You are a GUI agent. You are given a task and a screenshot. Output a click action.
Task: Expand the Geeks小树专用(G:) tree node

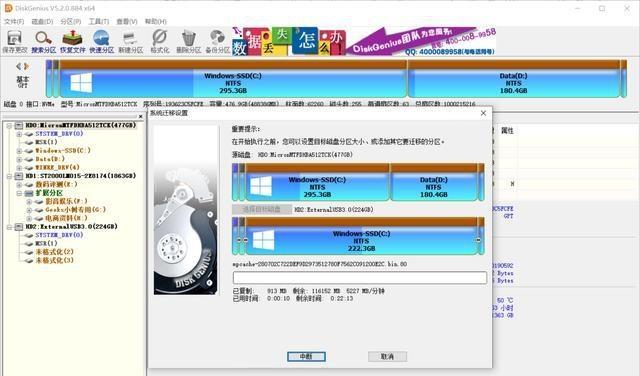click(29, 210)
